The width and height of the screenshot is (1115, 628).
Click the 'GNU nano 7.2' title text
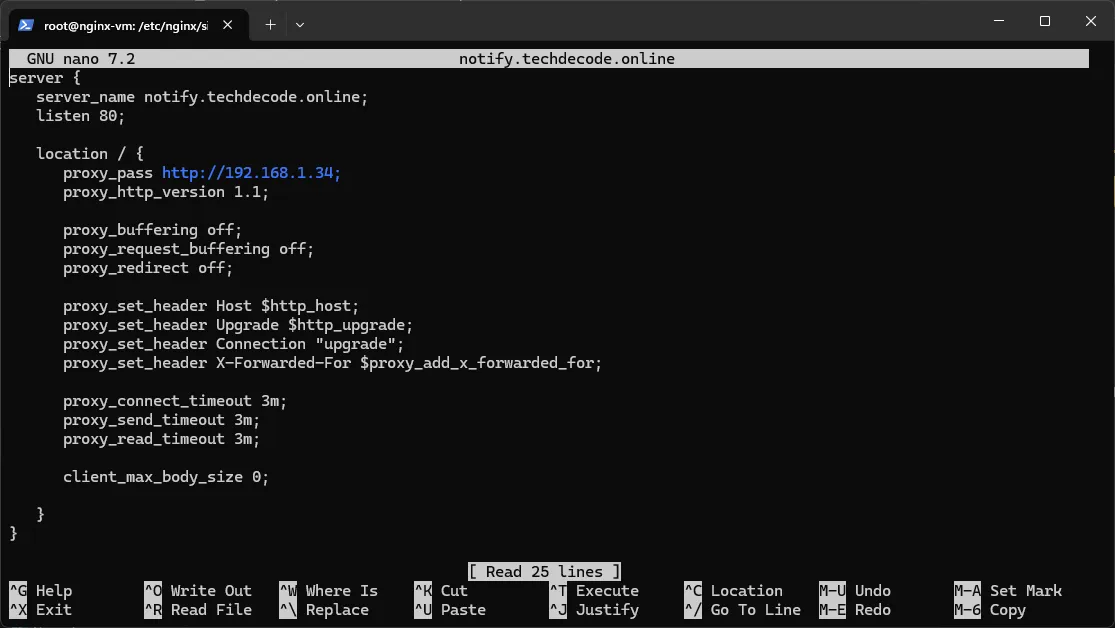click(80, 59)
